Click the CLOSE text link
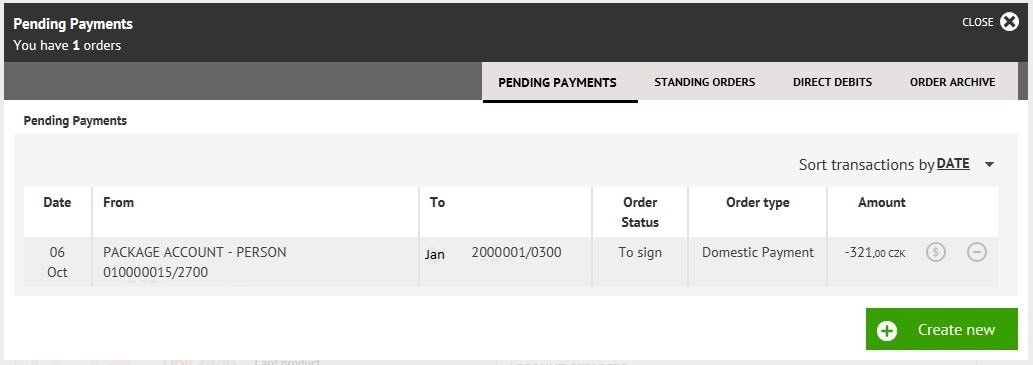Viewport: 1033px width, 365px height. point(978,22)
